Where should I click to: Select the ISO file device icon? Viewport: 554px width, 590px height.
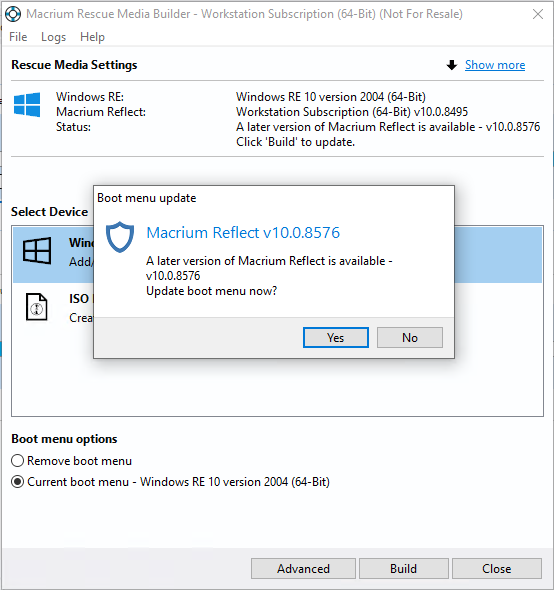(x=37, y=307)
